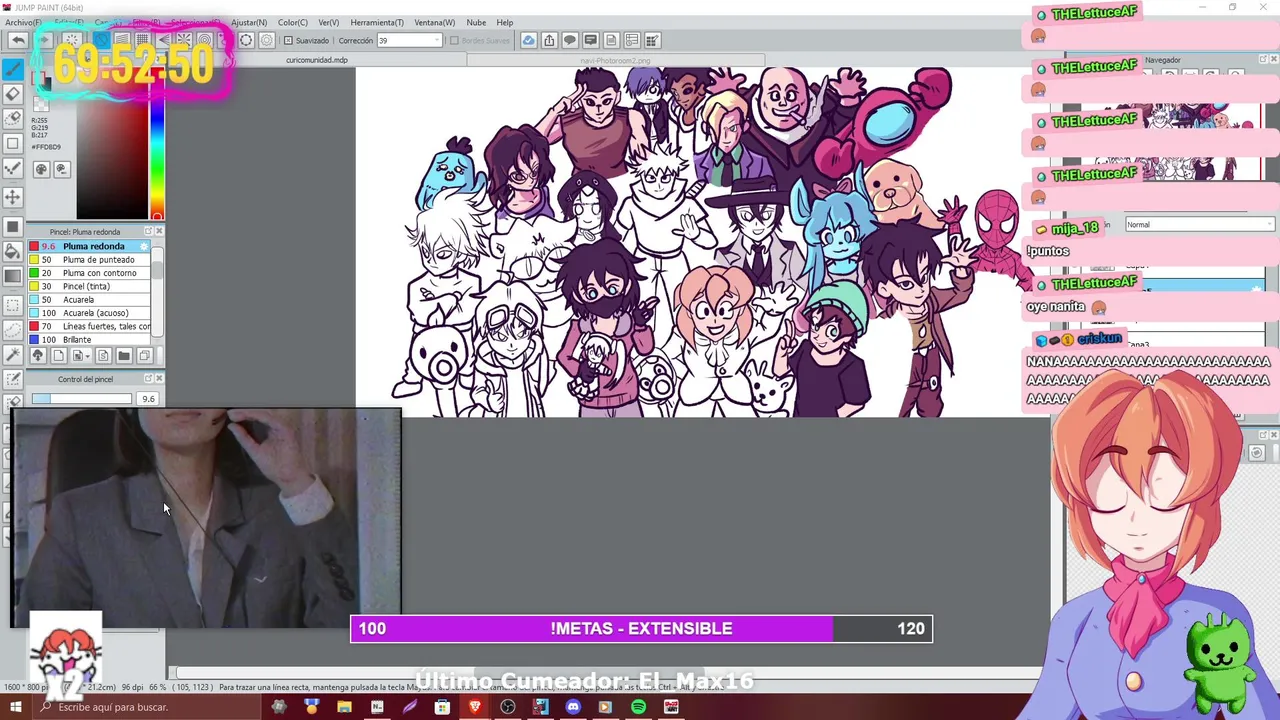Open the Ajustar menu
This screenshot has height=720, width=1280.
point(249,22)
